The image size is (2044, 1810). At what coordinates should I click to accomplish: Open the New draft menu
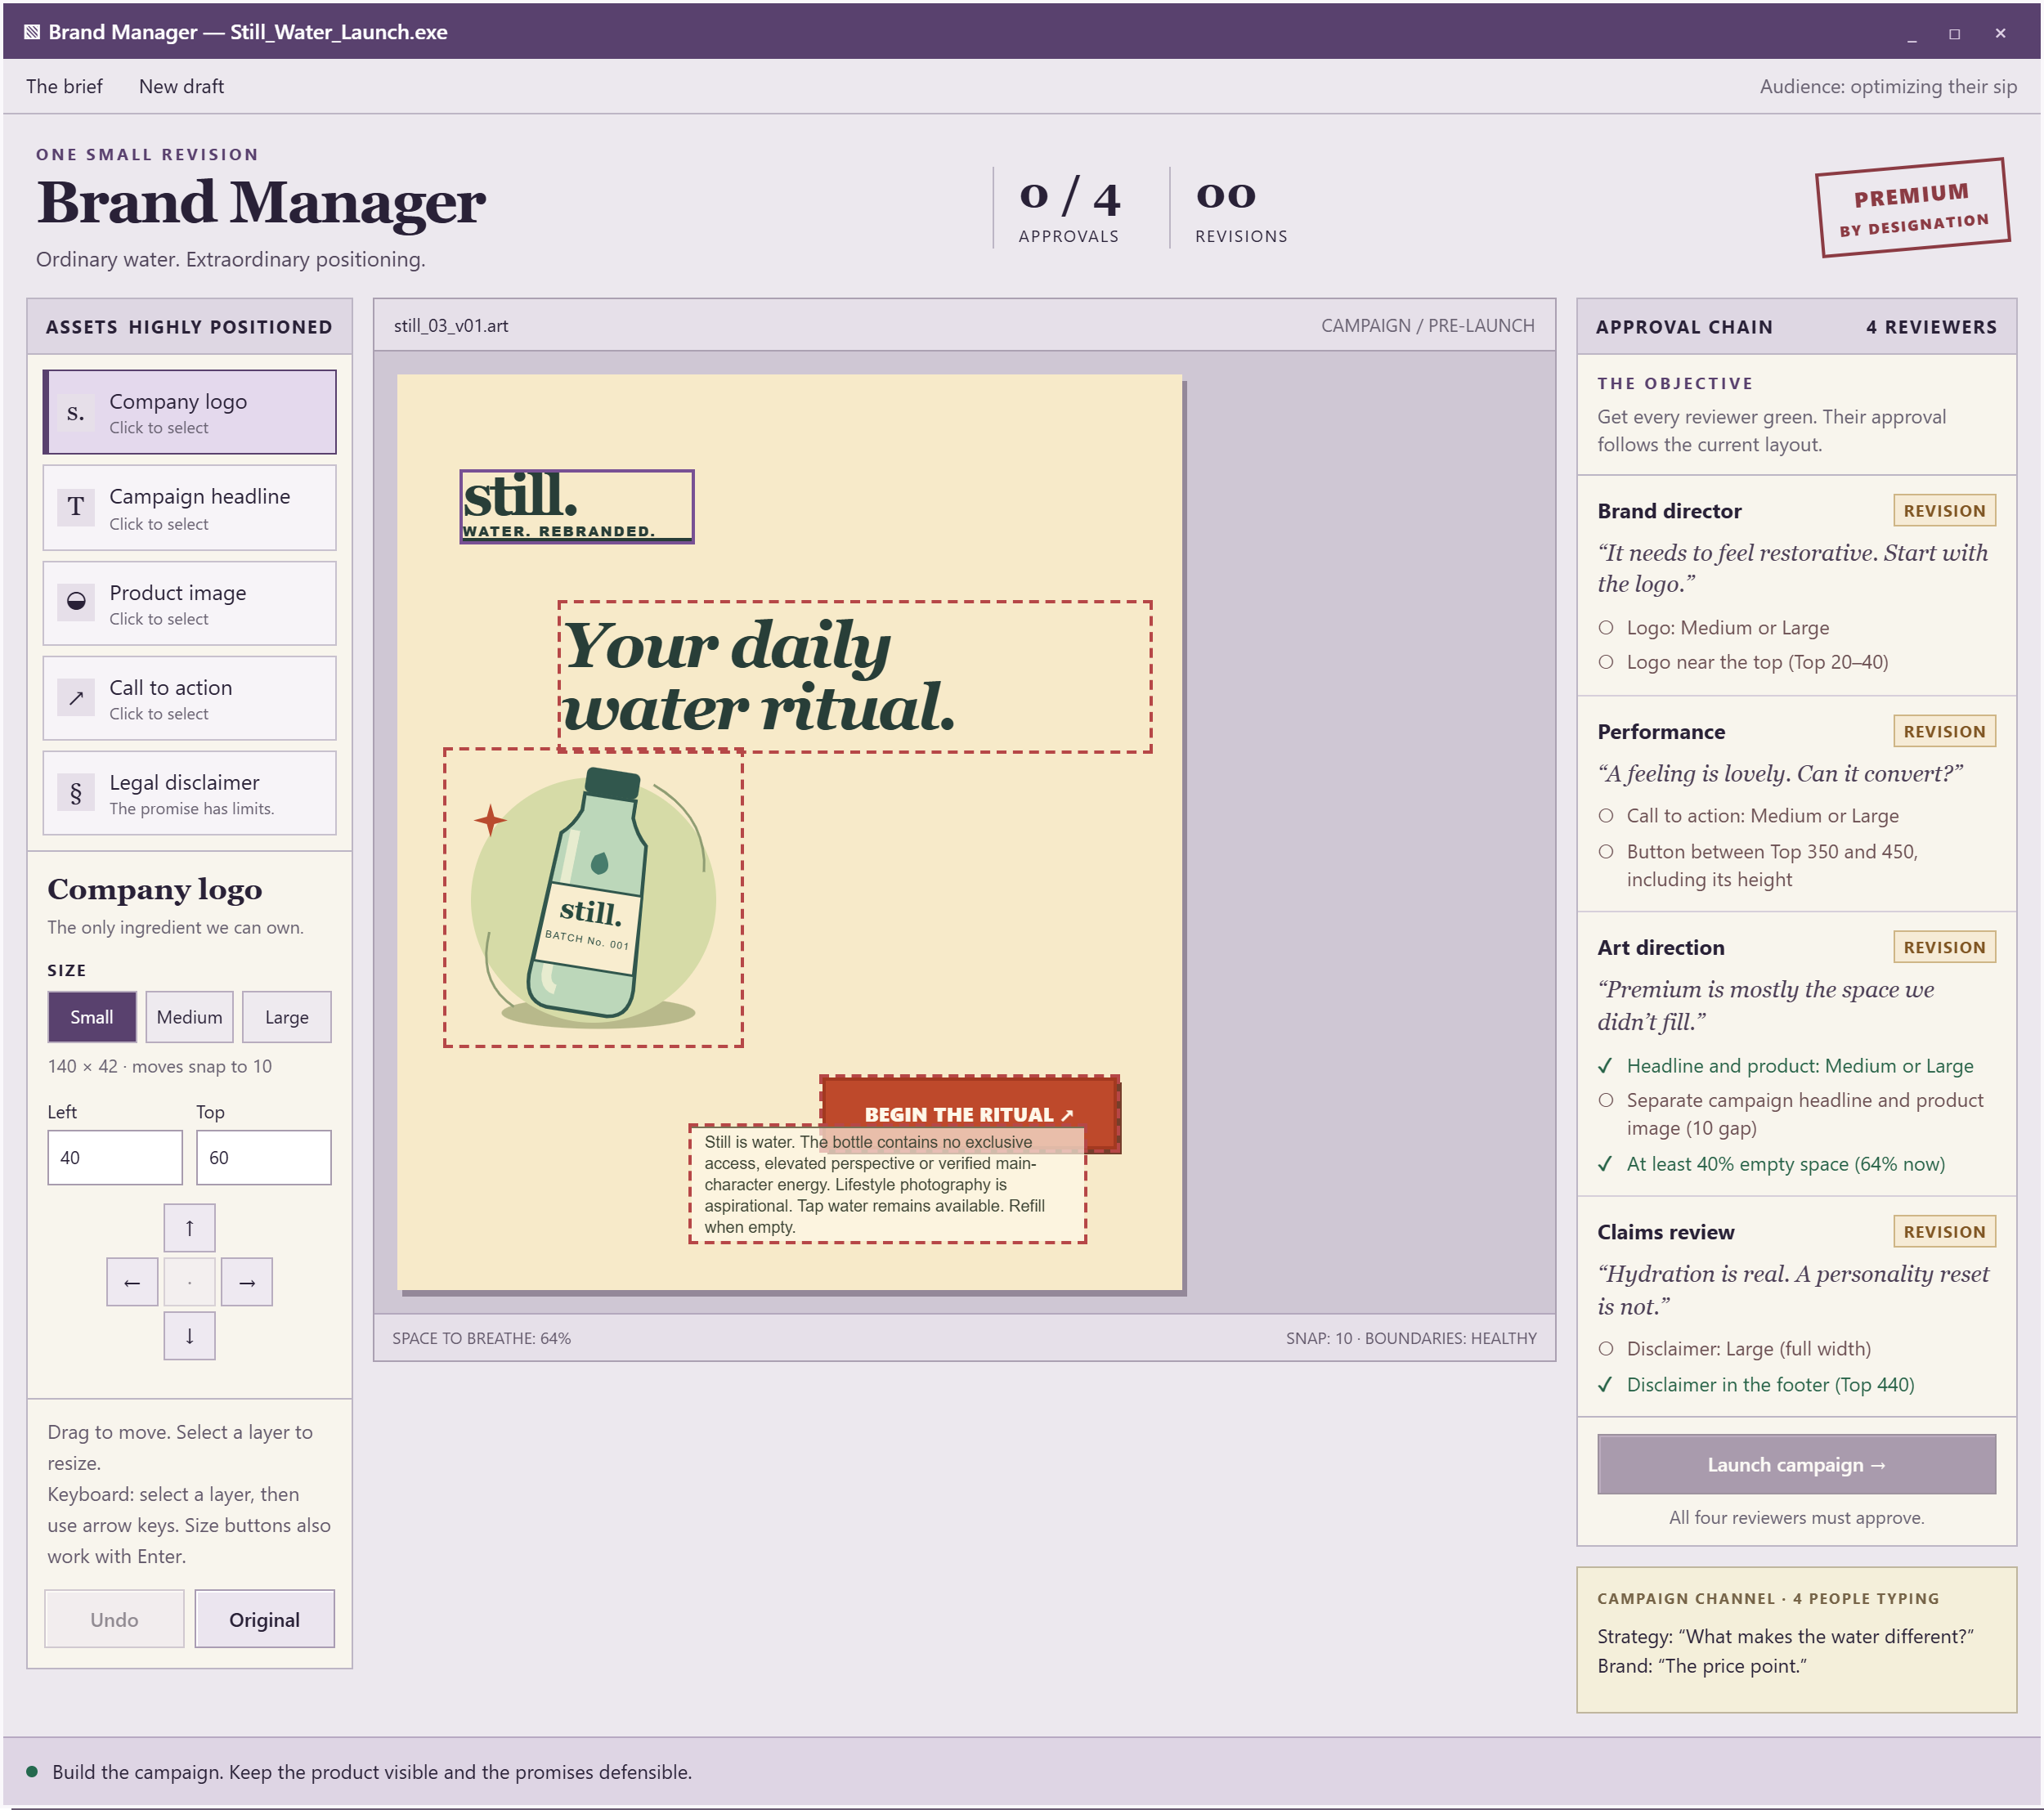click(x=181, y=87)
